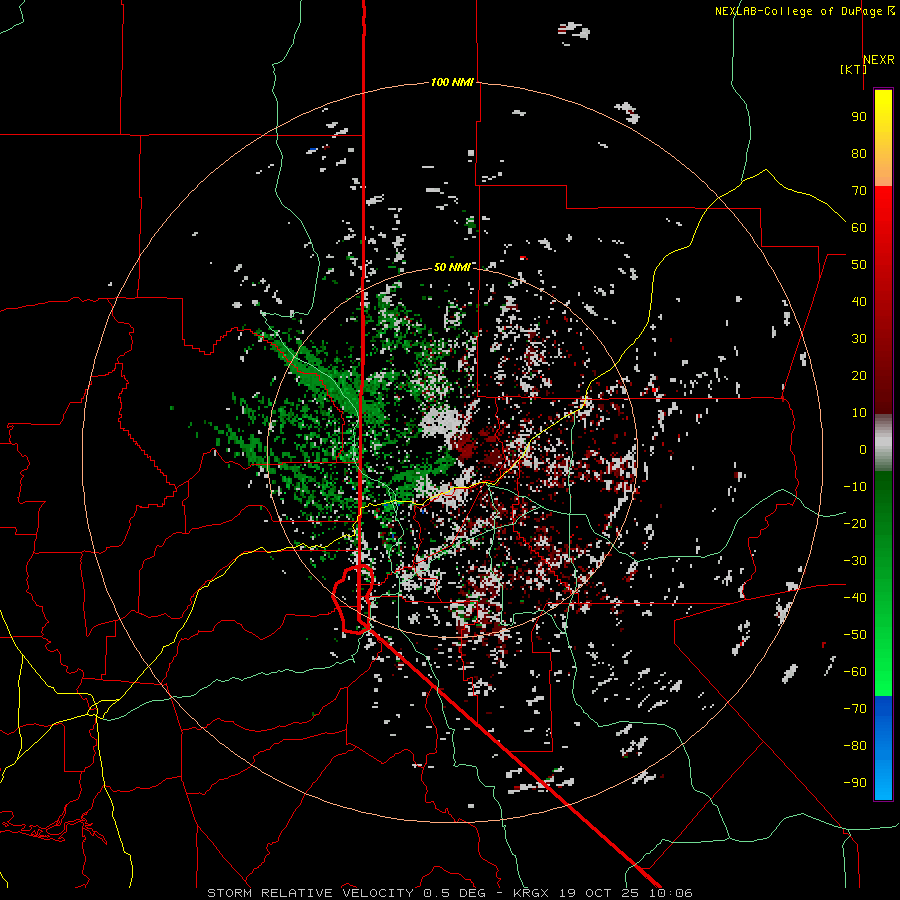Select the -10 value on the velocity scale
Screen dimensions: 900x900
855,487
